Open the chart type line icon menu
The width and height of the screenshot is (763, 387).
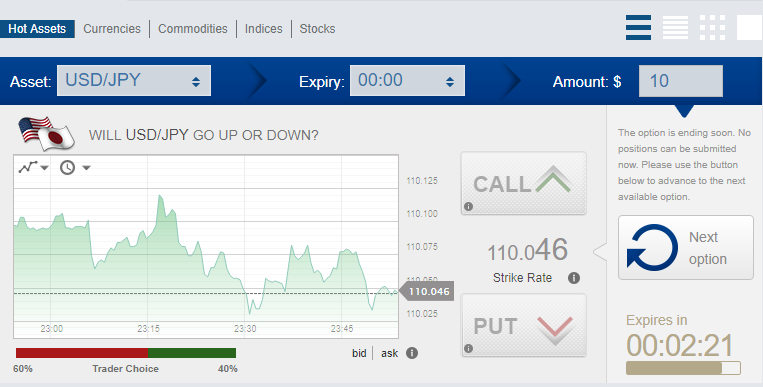pos(34,167)
